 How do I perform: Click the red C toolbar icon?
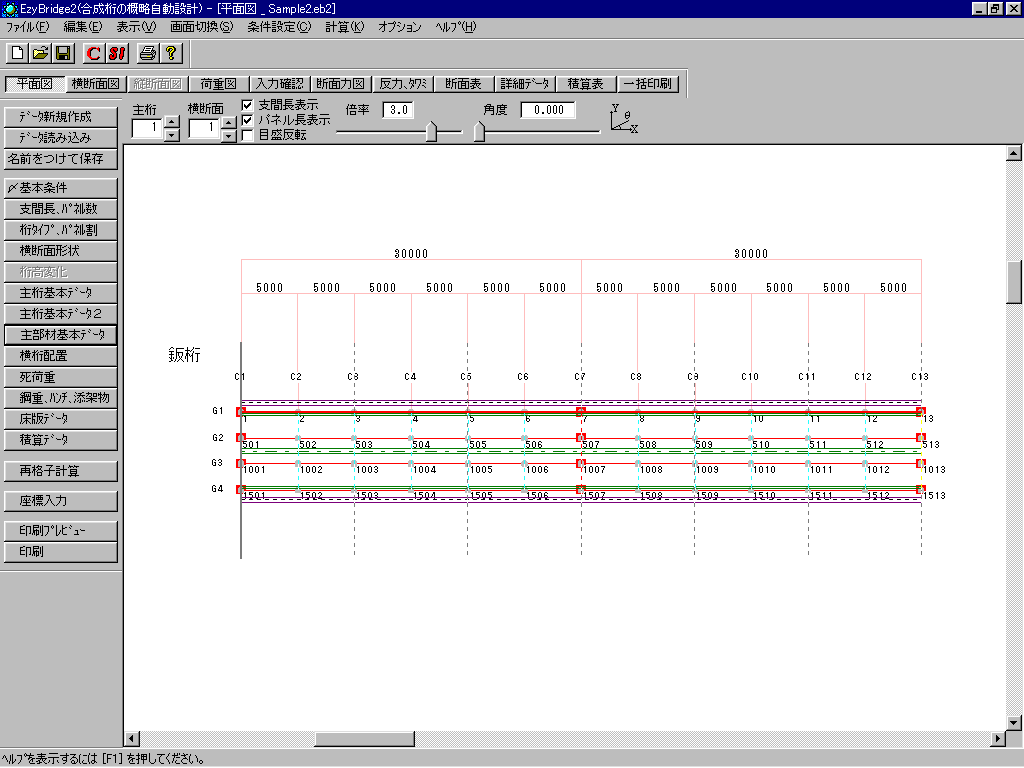pyautogui.click(x=93, y=53)
